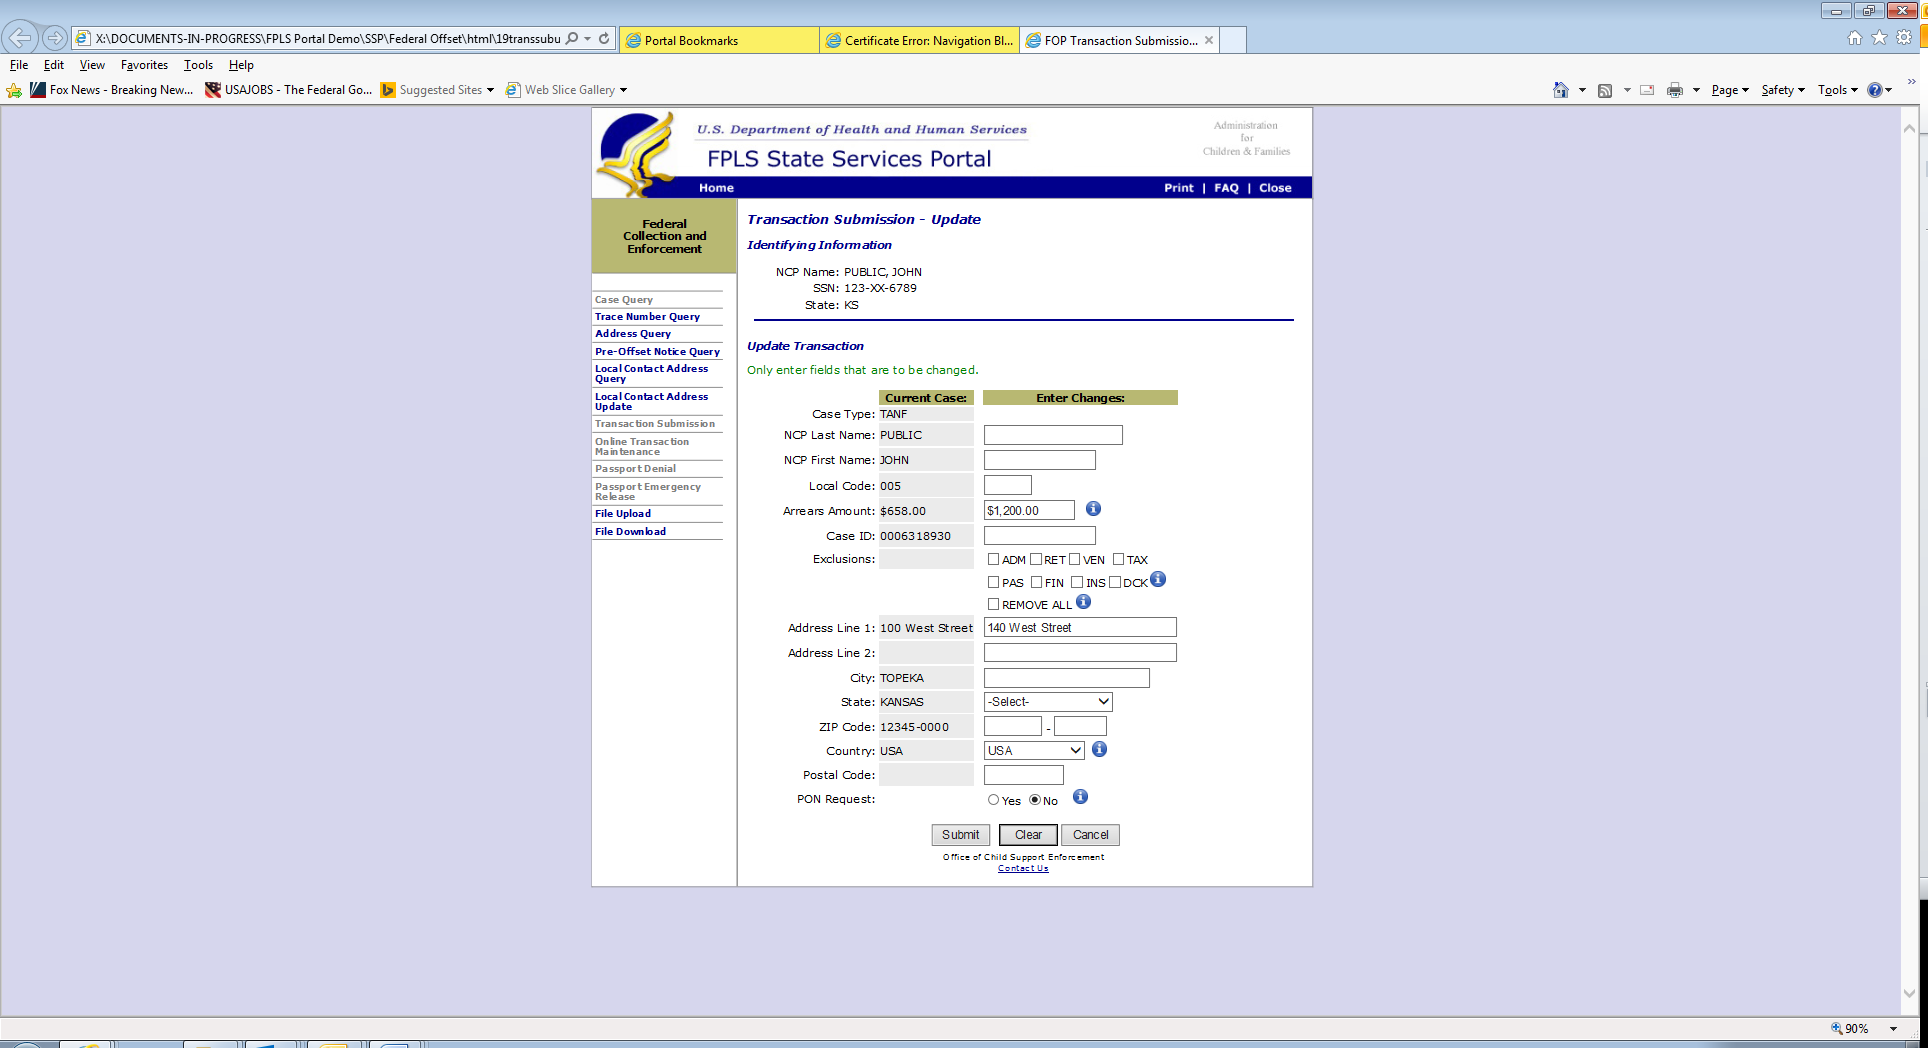Open the Contact Us link
The height and width of the screenshot is (1048, 1928).
[1023, 868]
